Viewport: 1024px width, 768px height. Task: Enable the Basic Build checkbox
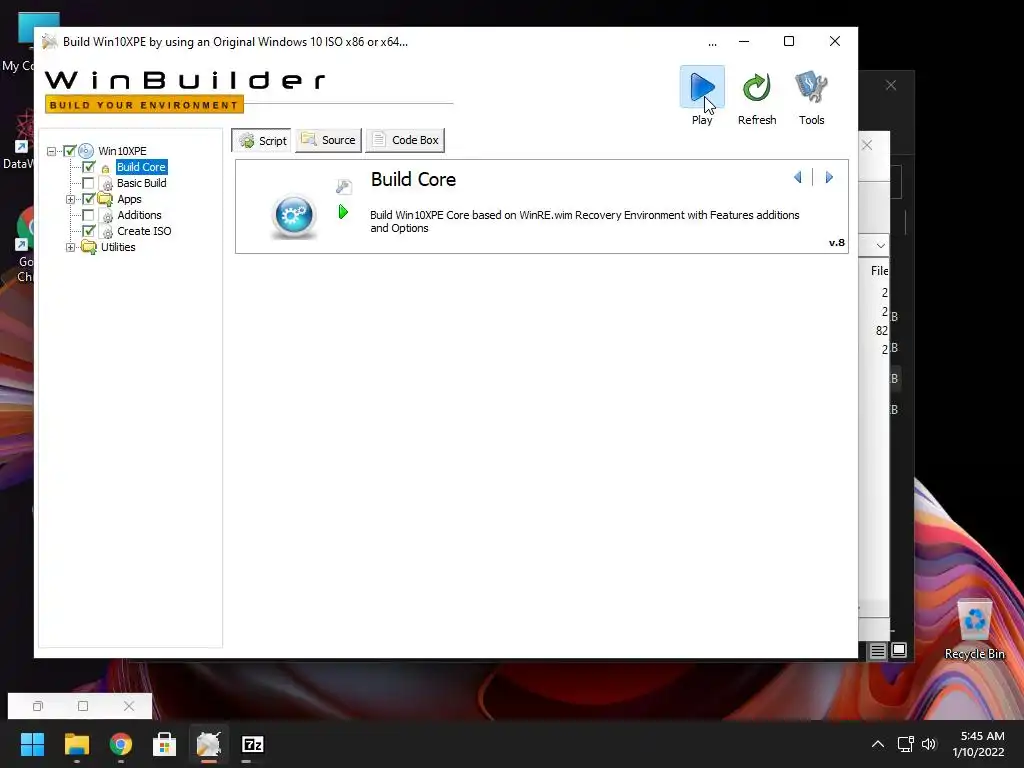click(x=88, y=183)
